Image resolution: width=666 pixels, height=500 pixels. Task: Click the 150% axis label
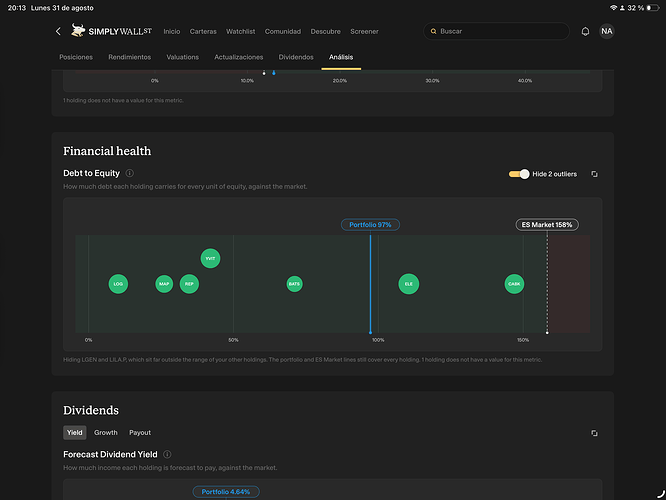pyautogui.click(x=523, y=340)
